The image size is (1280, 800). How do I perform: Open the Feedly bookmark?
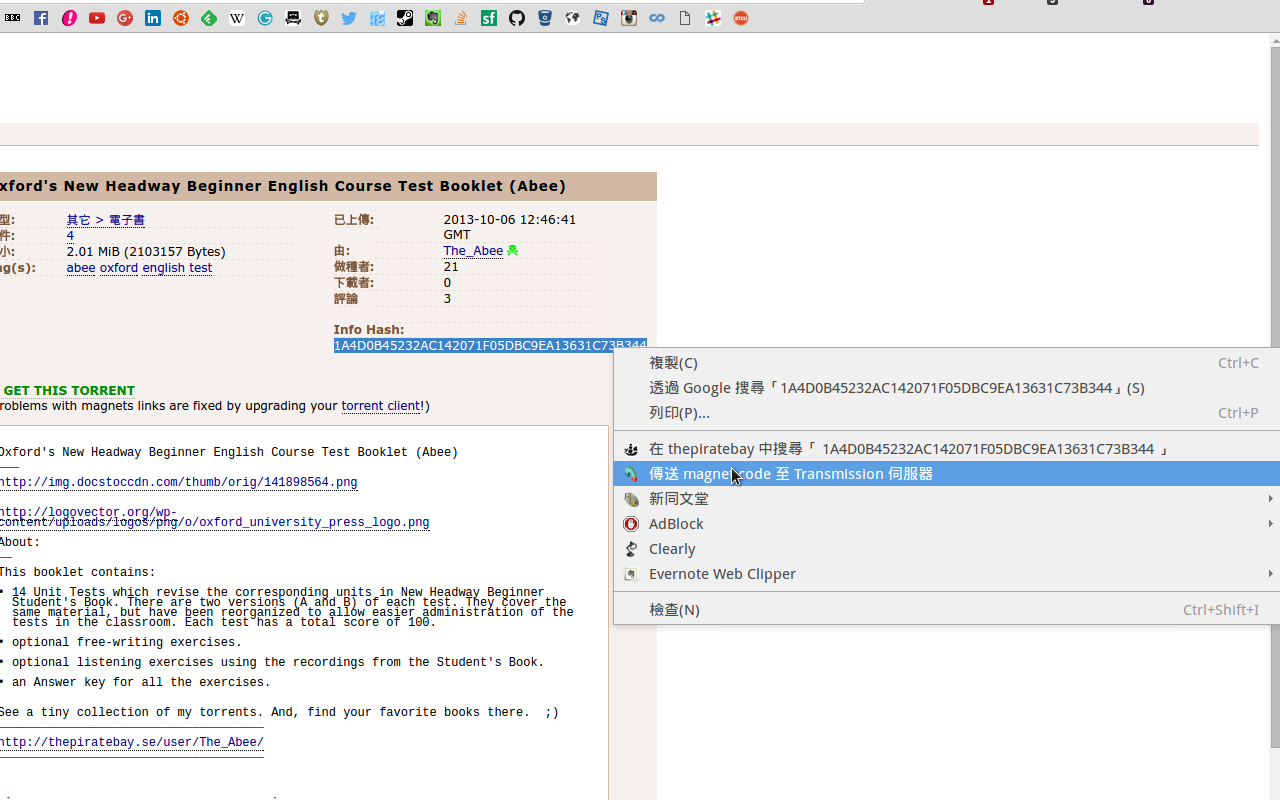[x=209, y=18]
